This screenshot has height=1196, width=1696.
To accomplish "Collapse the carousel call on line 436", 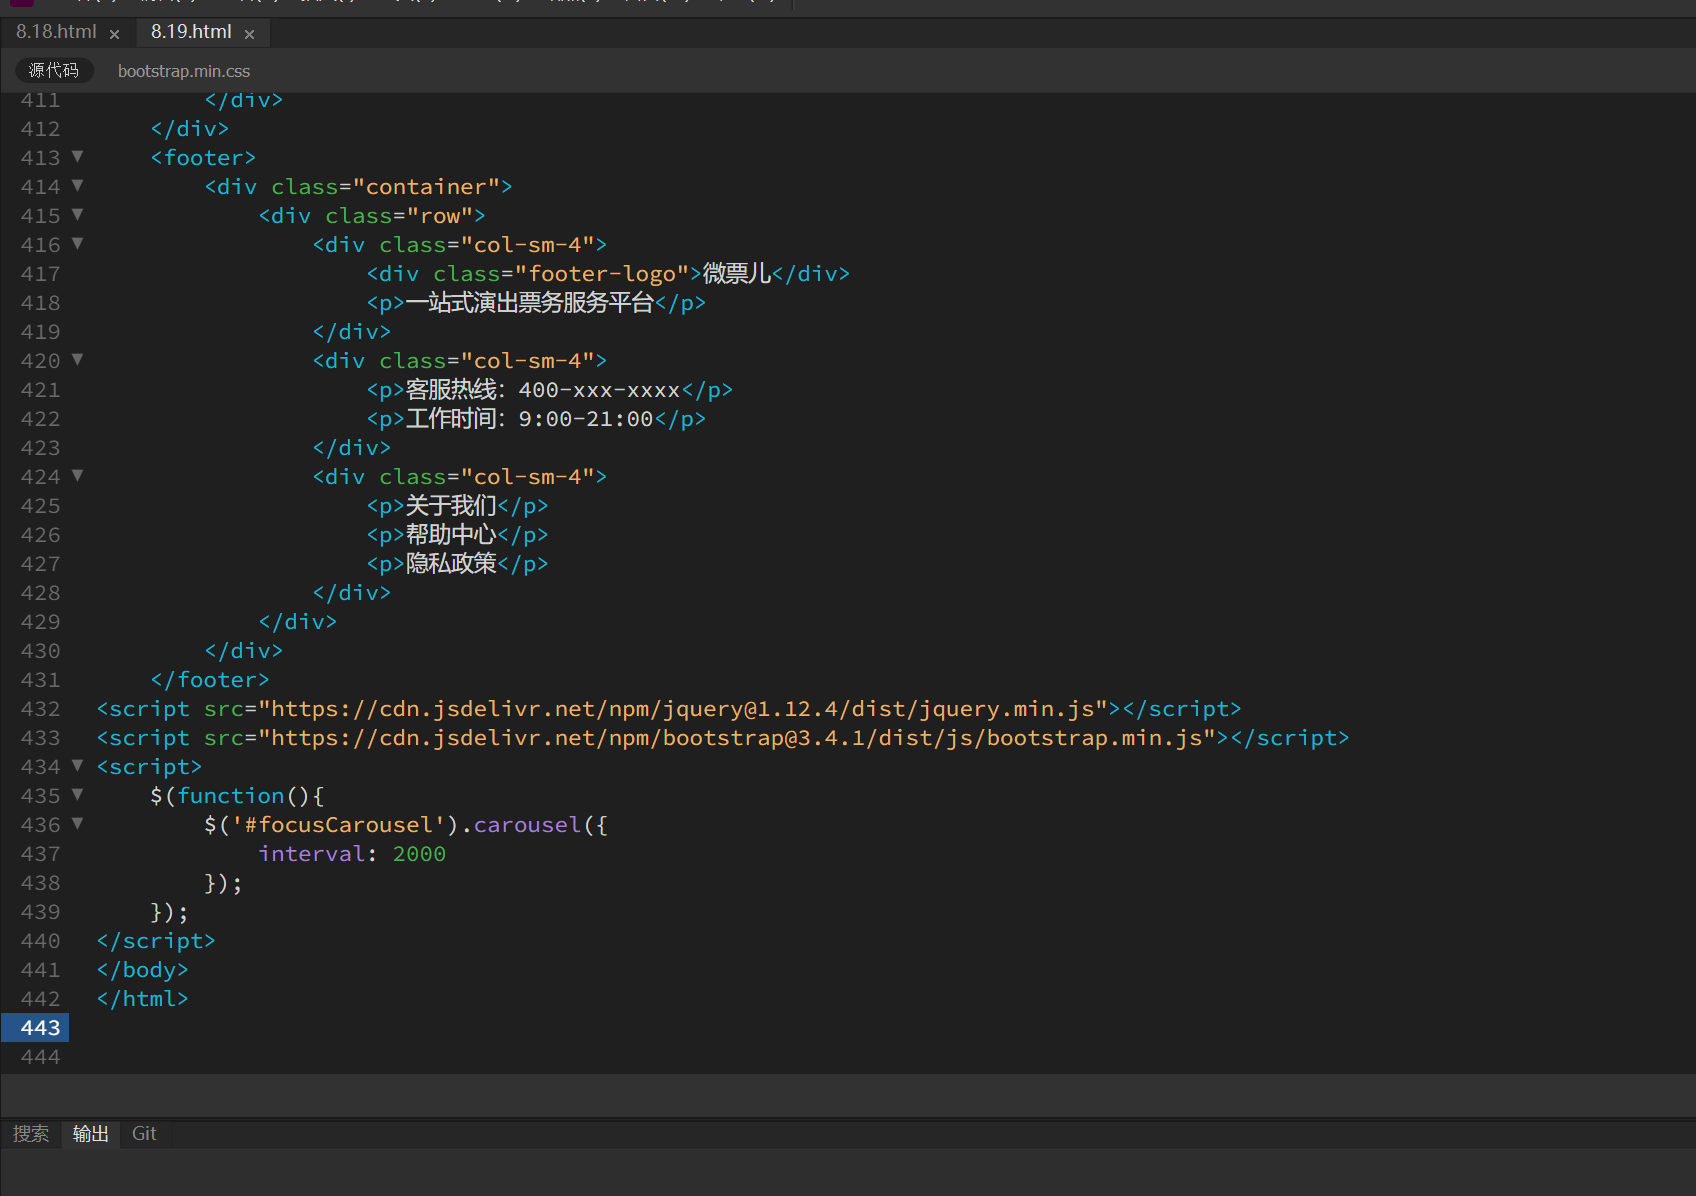I will (x=77, y=824).
